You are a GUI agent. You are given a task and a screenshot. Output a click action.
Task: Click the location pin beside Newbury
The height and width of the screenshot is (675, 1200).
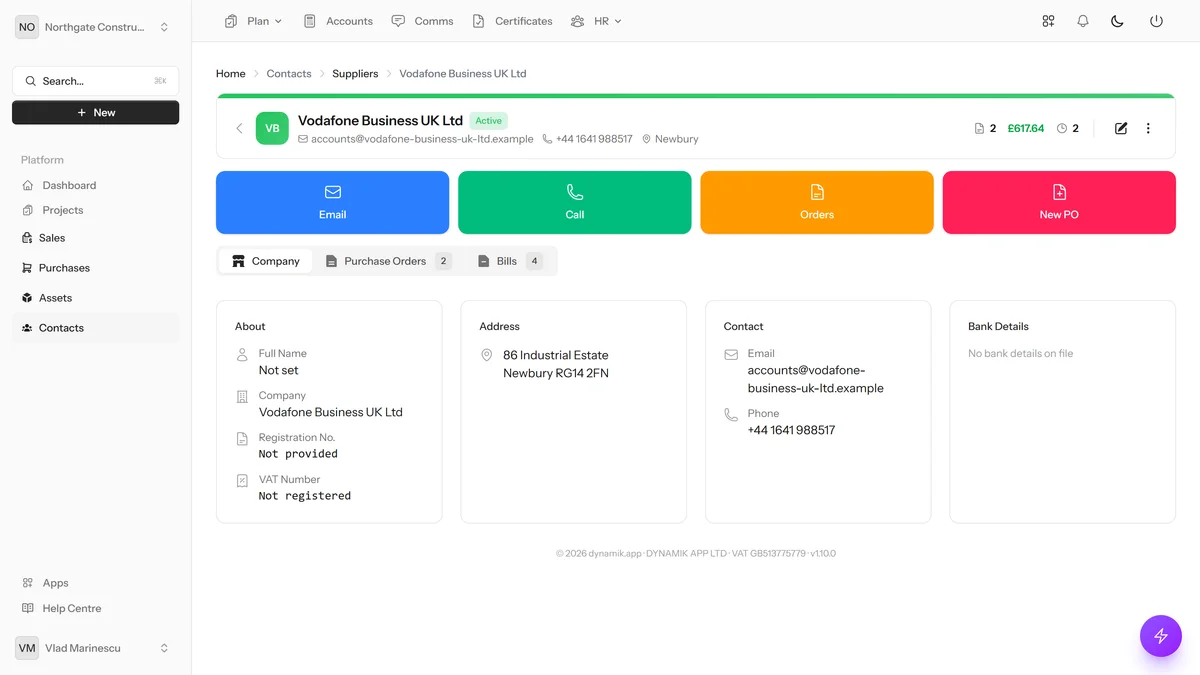[x=646, y=139]
